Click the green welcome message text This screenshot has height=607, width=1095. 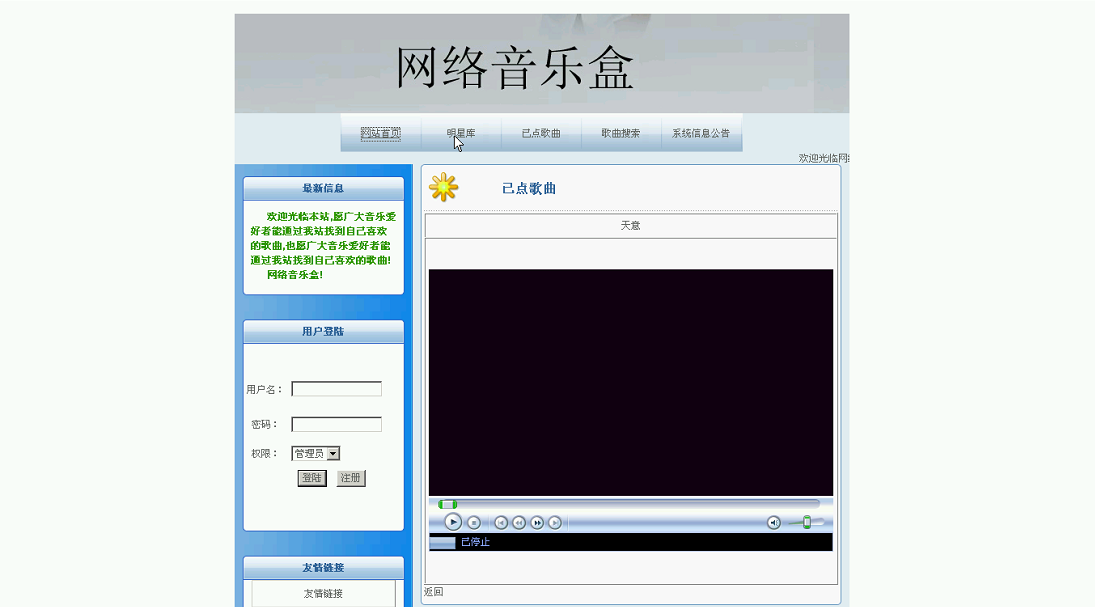pos(323,245)
